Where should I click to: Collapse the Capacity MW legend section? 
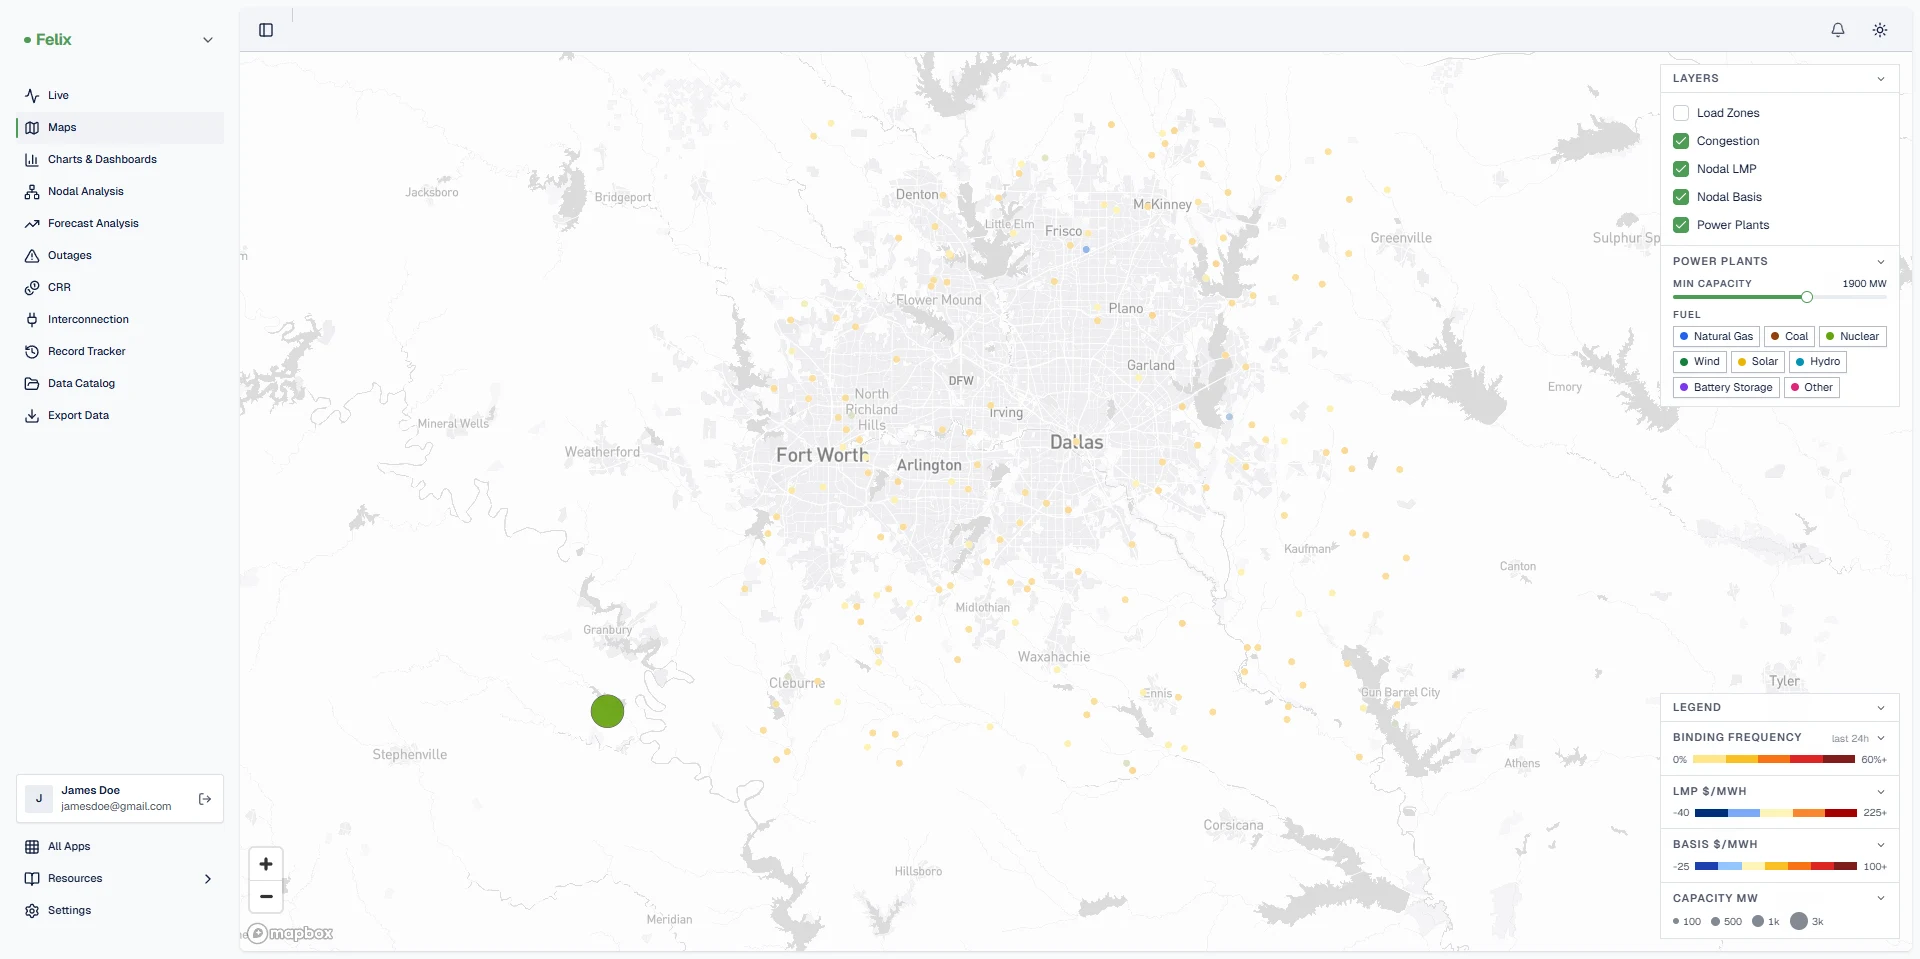pos(1881,898)
